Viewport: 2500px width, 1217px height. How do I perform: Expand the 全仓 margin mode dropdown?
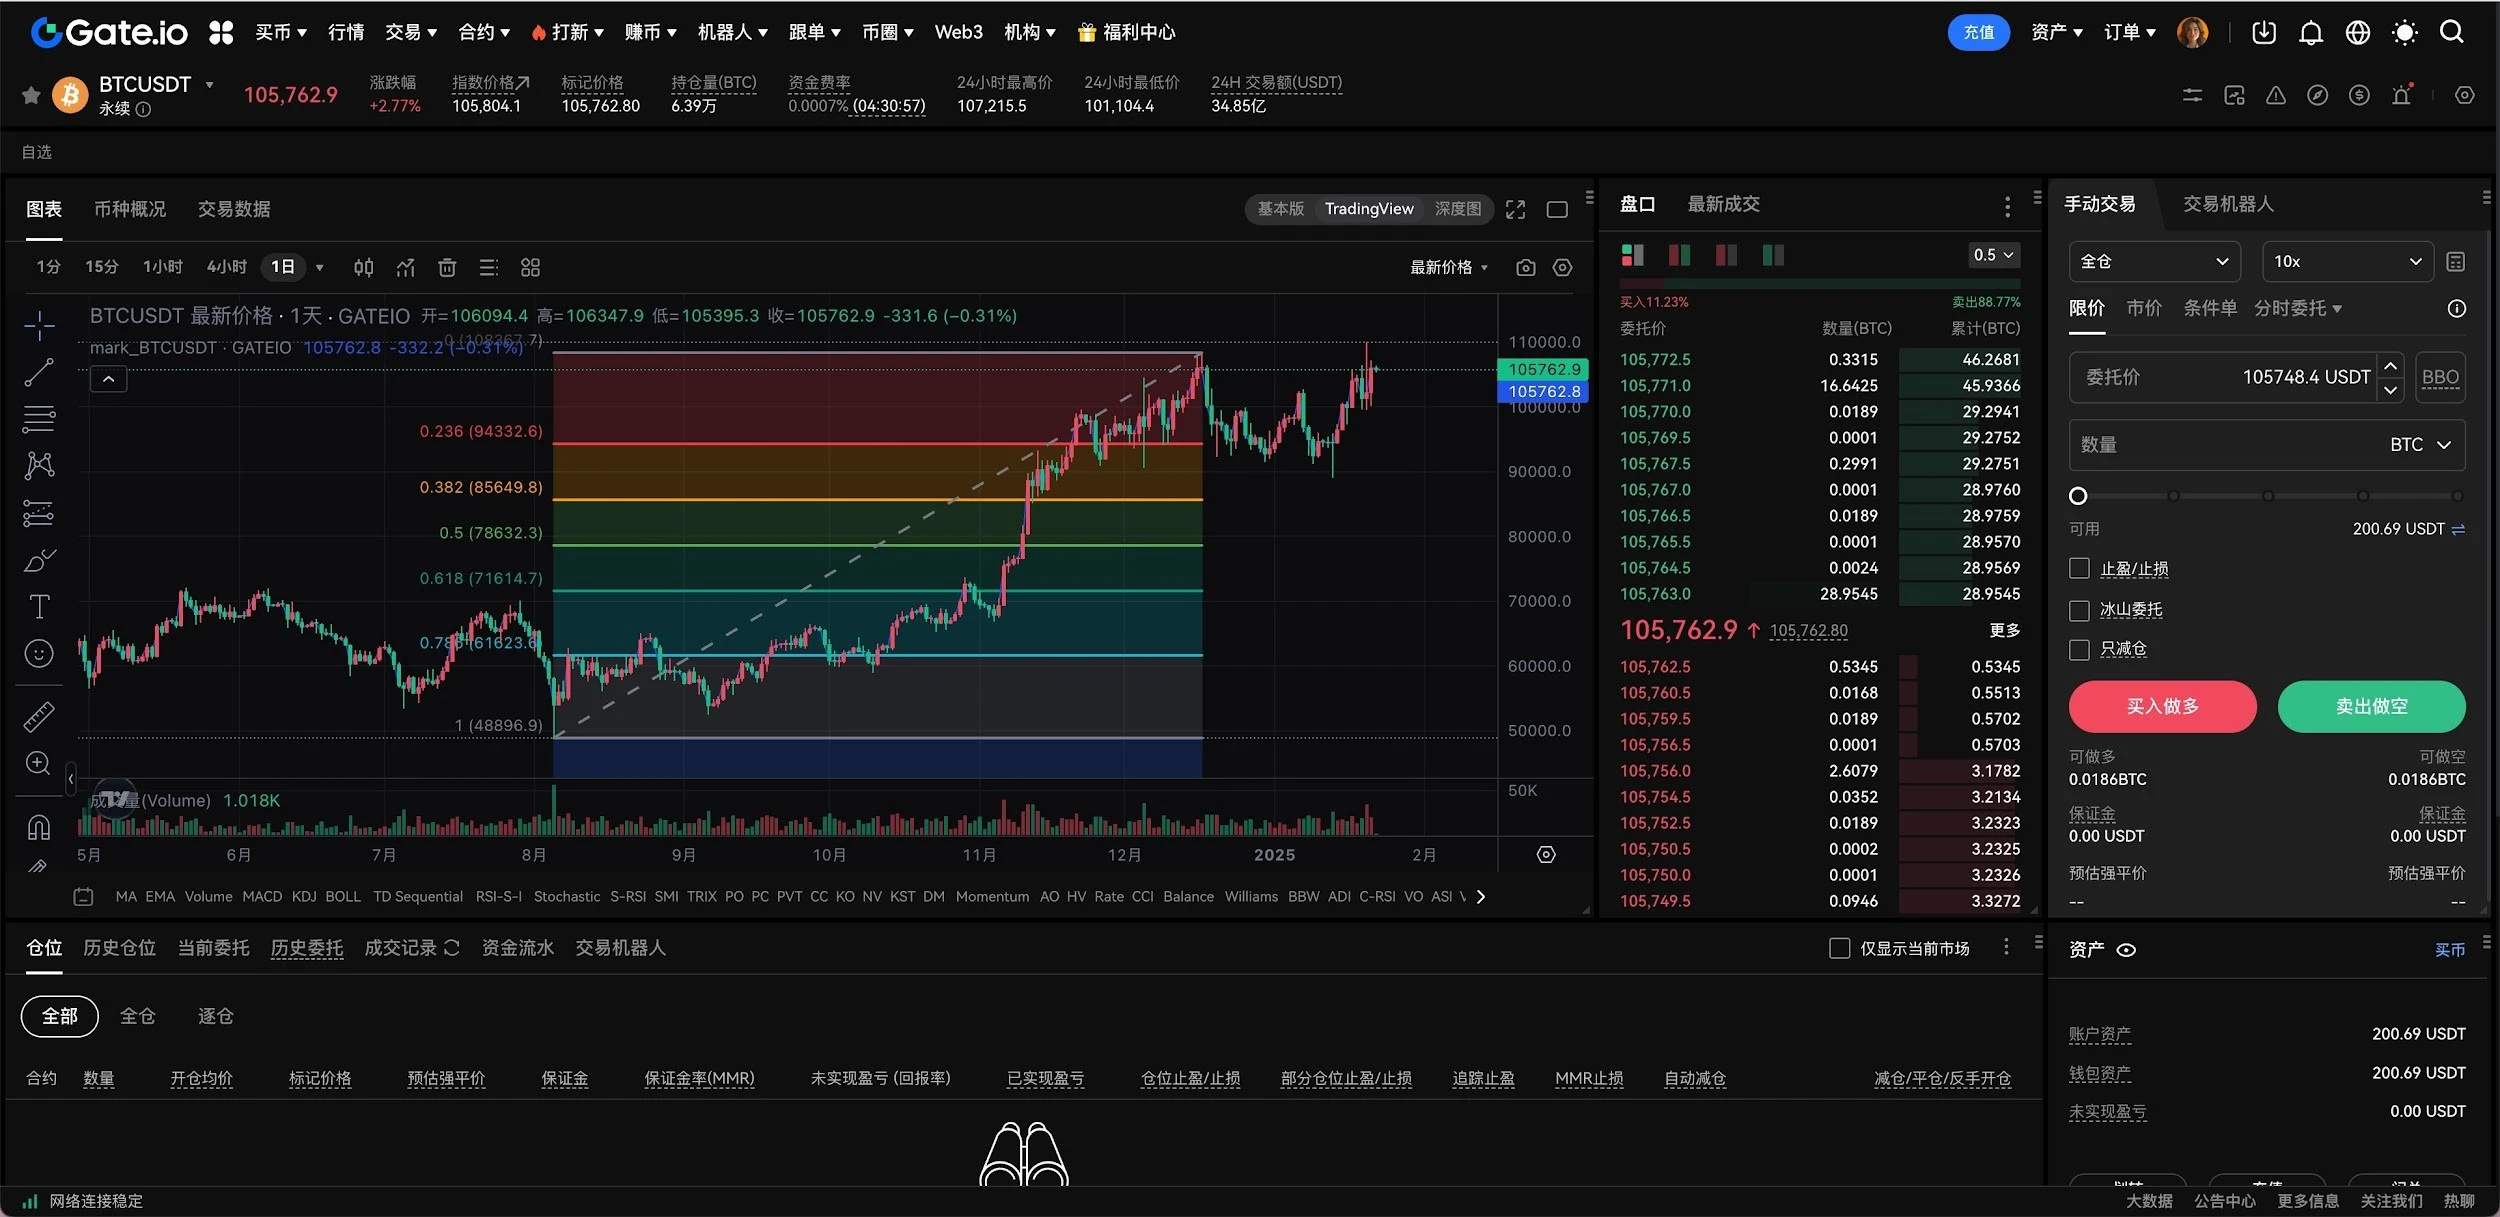tap(2154, 262)
